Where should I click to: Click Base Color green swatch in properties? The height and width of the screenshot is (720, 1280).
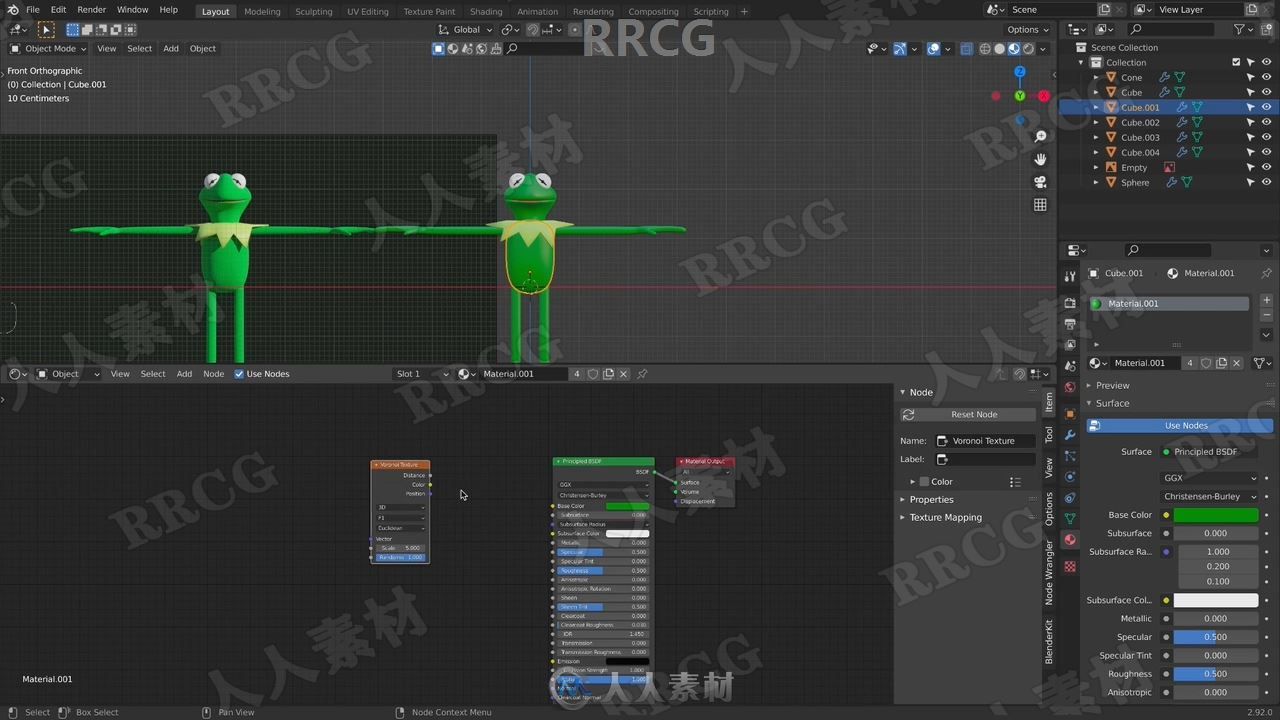click(x=1216, y=515)
